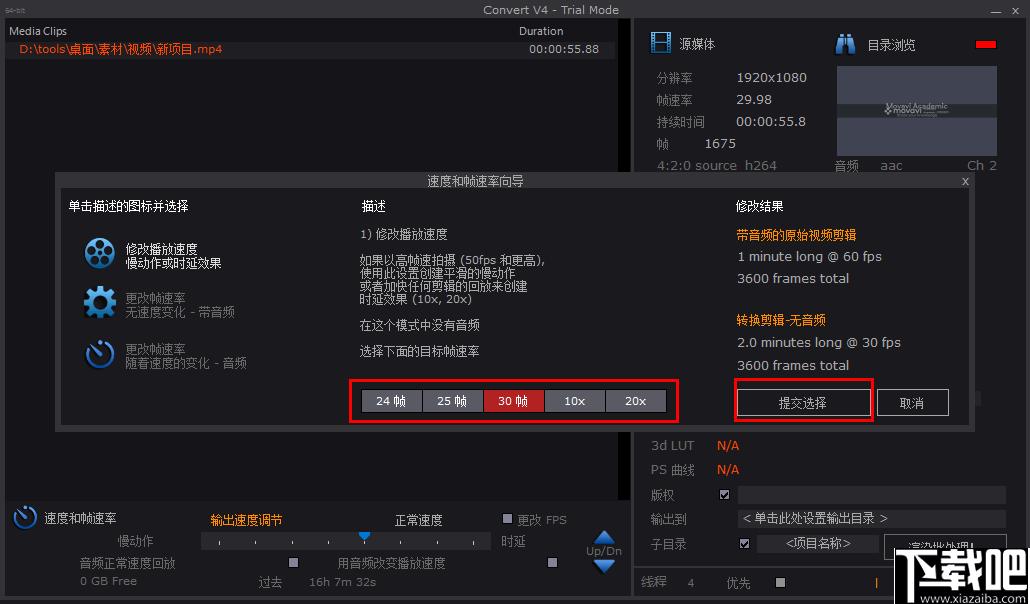The width and height of the screenshot is (1030, 604).
Task: Toggle the 子目录 checkbox
Action: pos(744,544)
